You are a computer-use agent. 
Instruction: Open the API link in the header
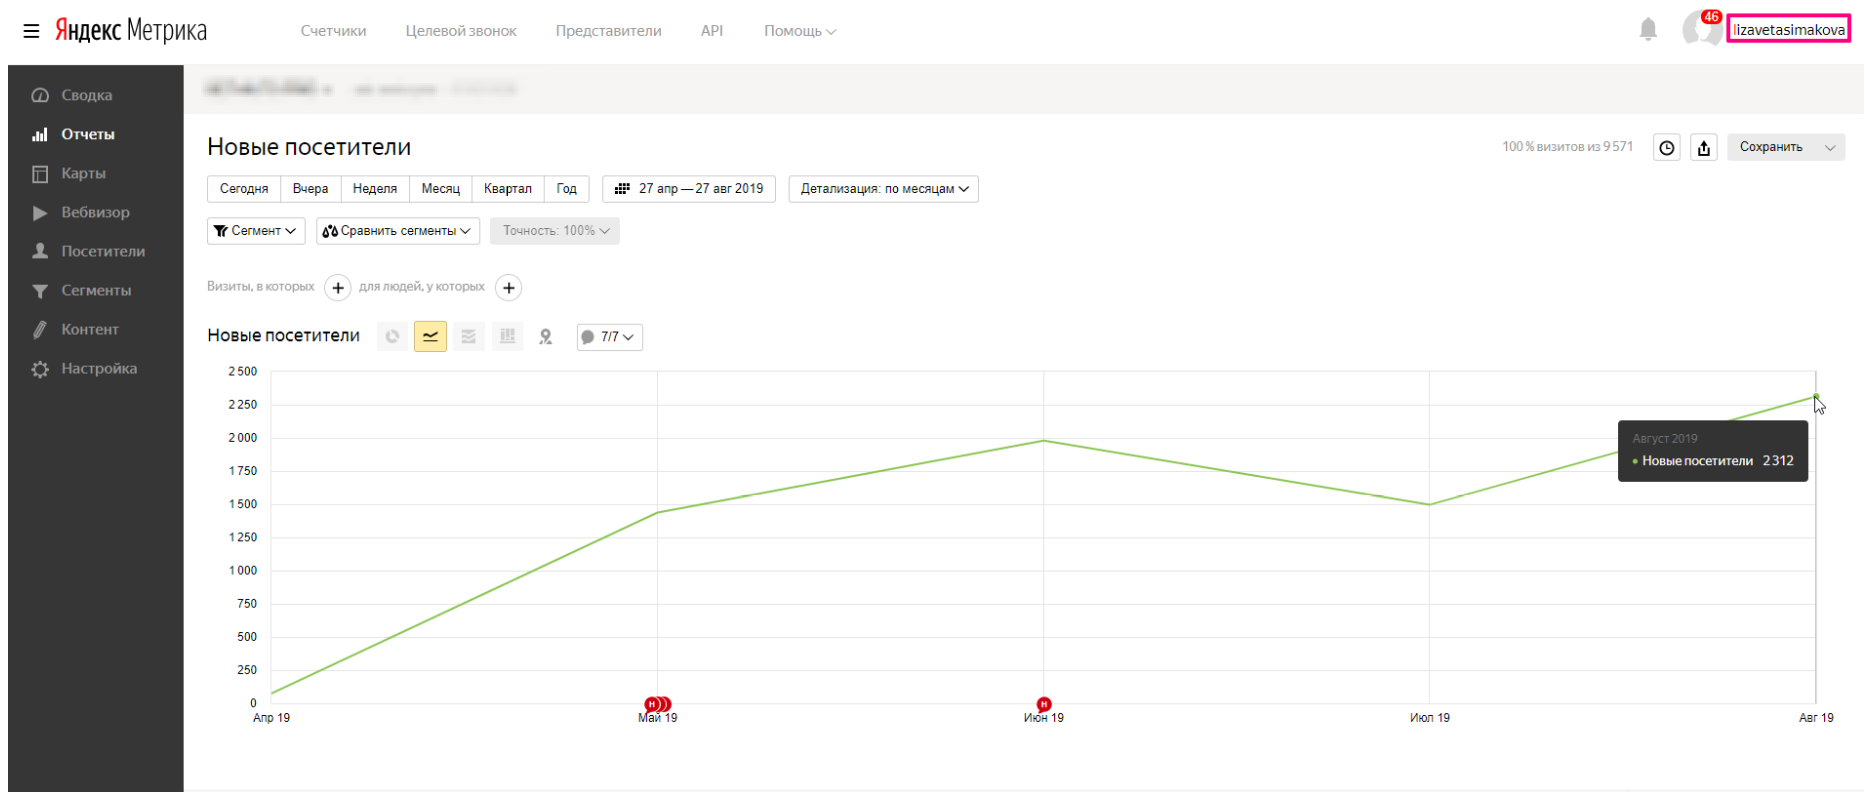point(712,31)
